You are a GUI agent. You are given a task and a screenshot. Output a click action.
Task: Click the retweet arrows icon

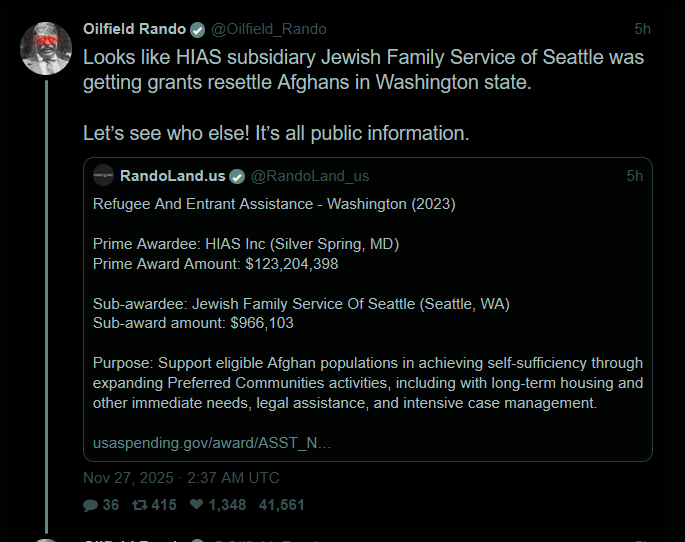click(x=142, y=505)
